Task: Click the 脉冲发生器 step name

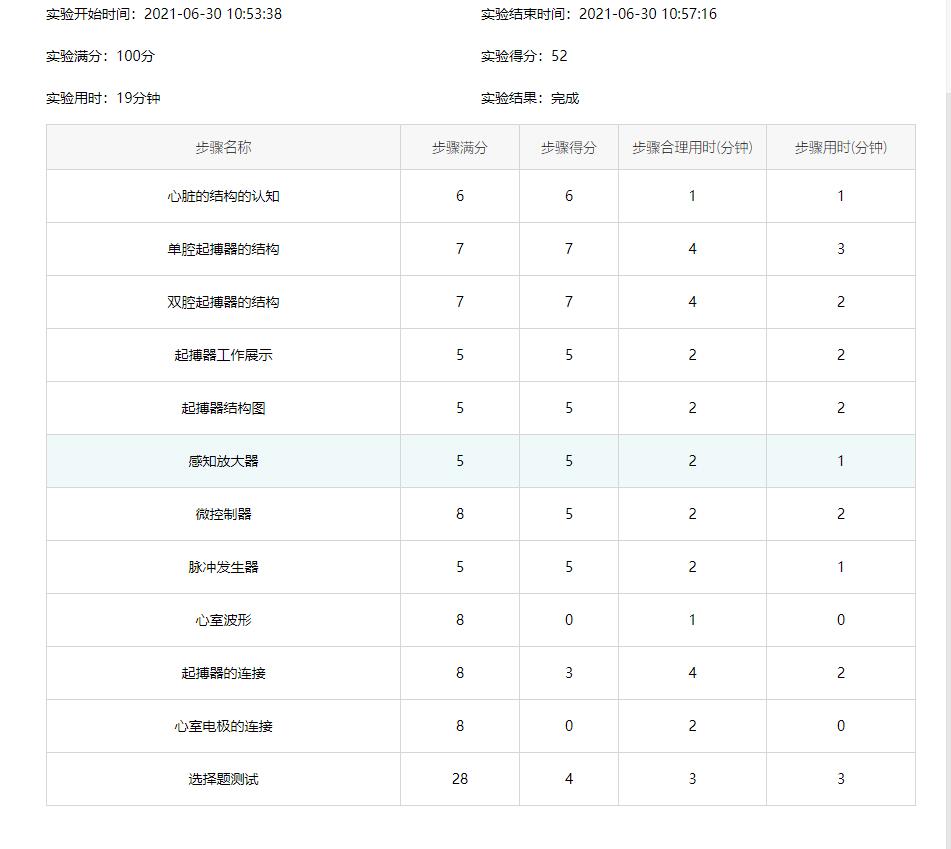Action: [x=223, y=567]
